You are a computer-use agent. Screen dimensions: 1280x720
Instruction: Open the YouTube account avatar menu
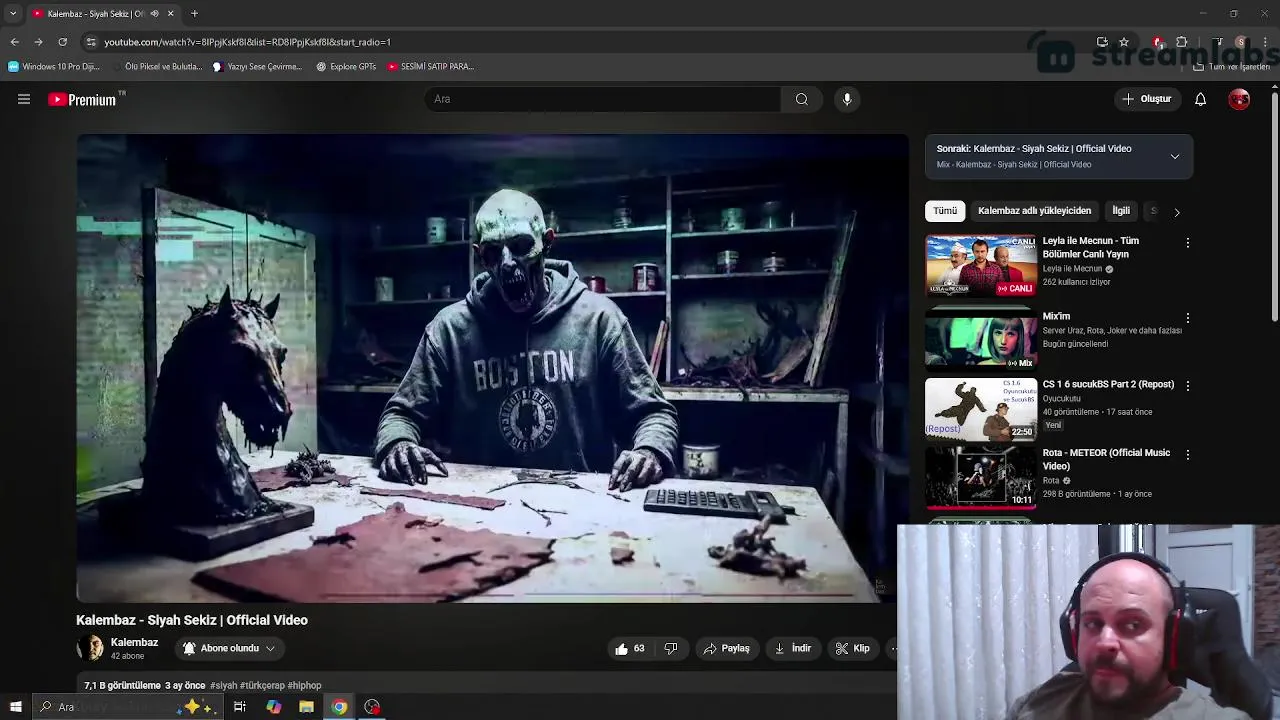pos(1239,99)
